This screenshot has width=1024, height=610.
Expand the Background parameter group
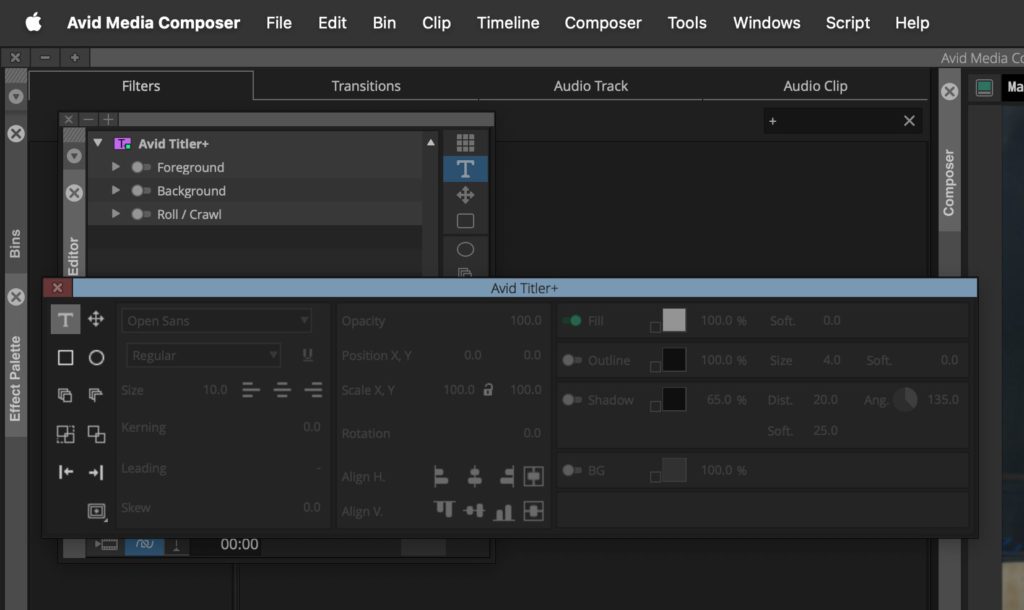(x=116, y=190)
